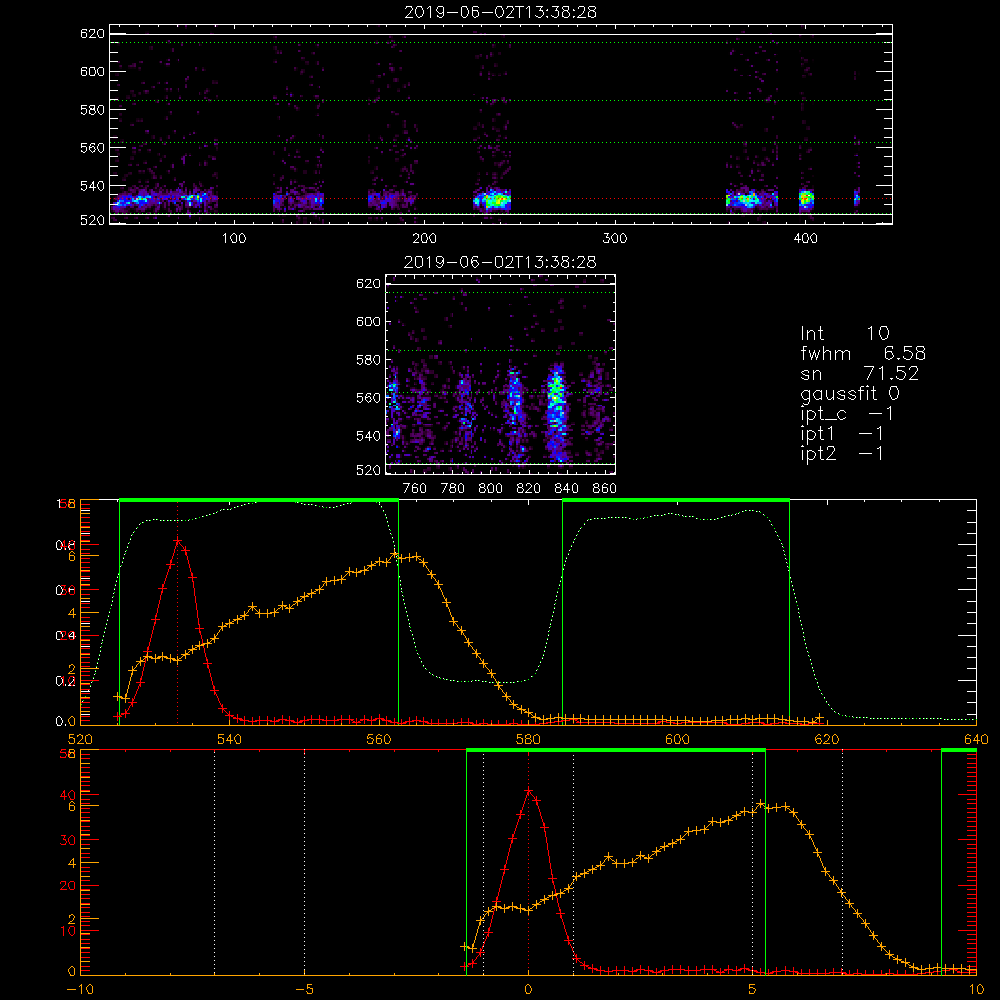The image size is (1000, 1000).
Task: Click x-axis label 580 on the profile plot
Action: (x=528, y=740)
